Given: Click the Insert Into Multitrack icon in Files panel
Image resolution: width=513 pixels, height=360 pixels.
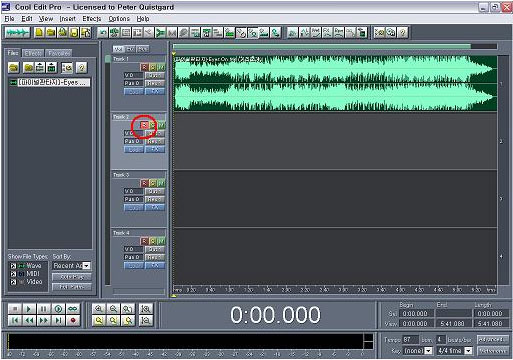Looking at the screenshot, I should (40, 68).
